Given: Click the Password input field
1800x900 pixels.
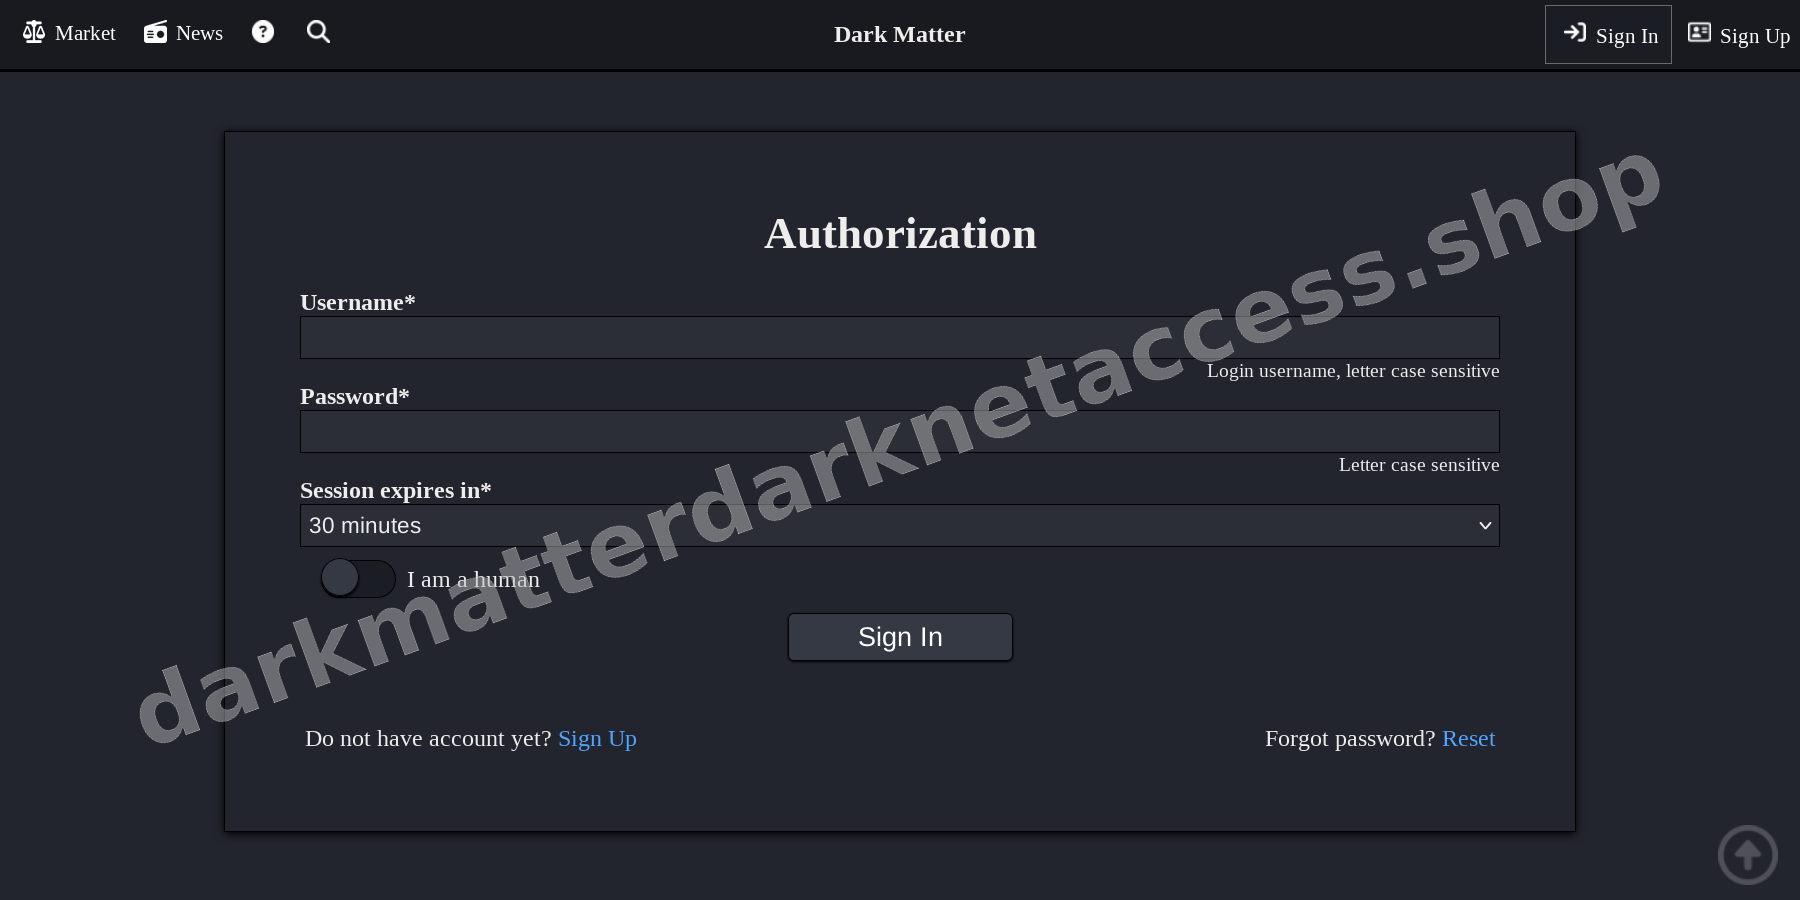Looking at the screenshot, I should tap(899, 431).
